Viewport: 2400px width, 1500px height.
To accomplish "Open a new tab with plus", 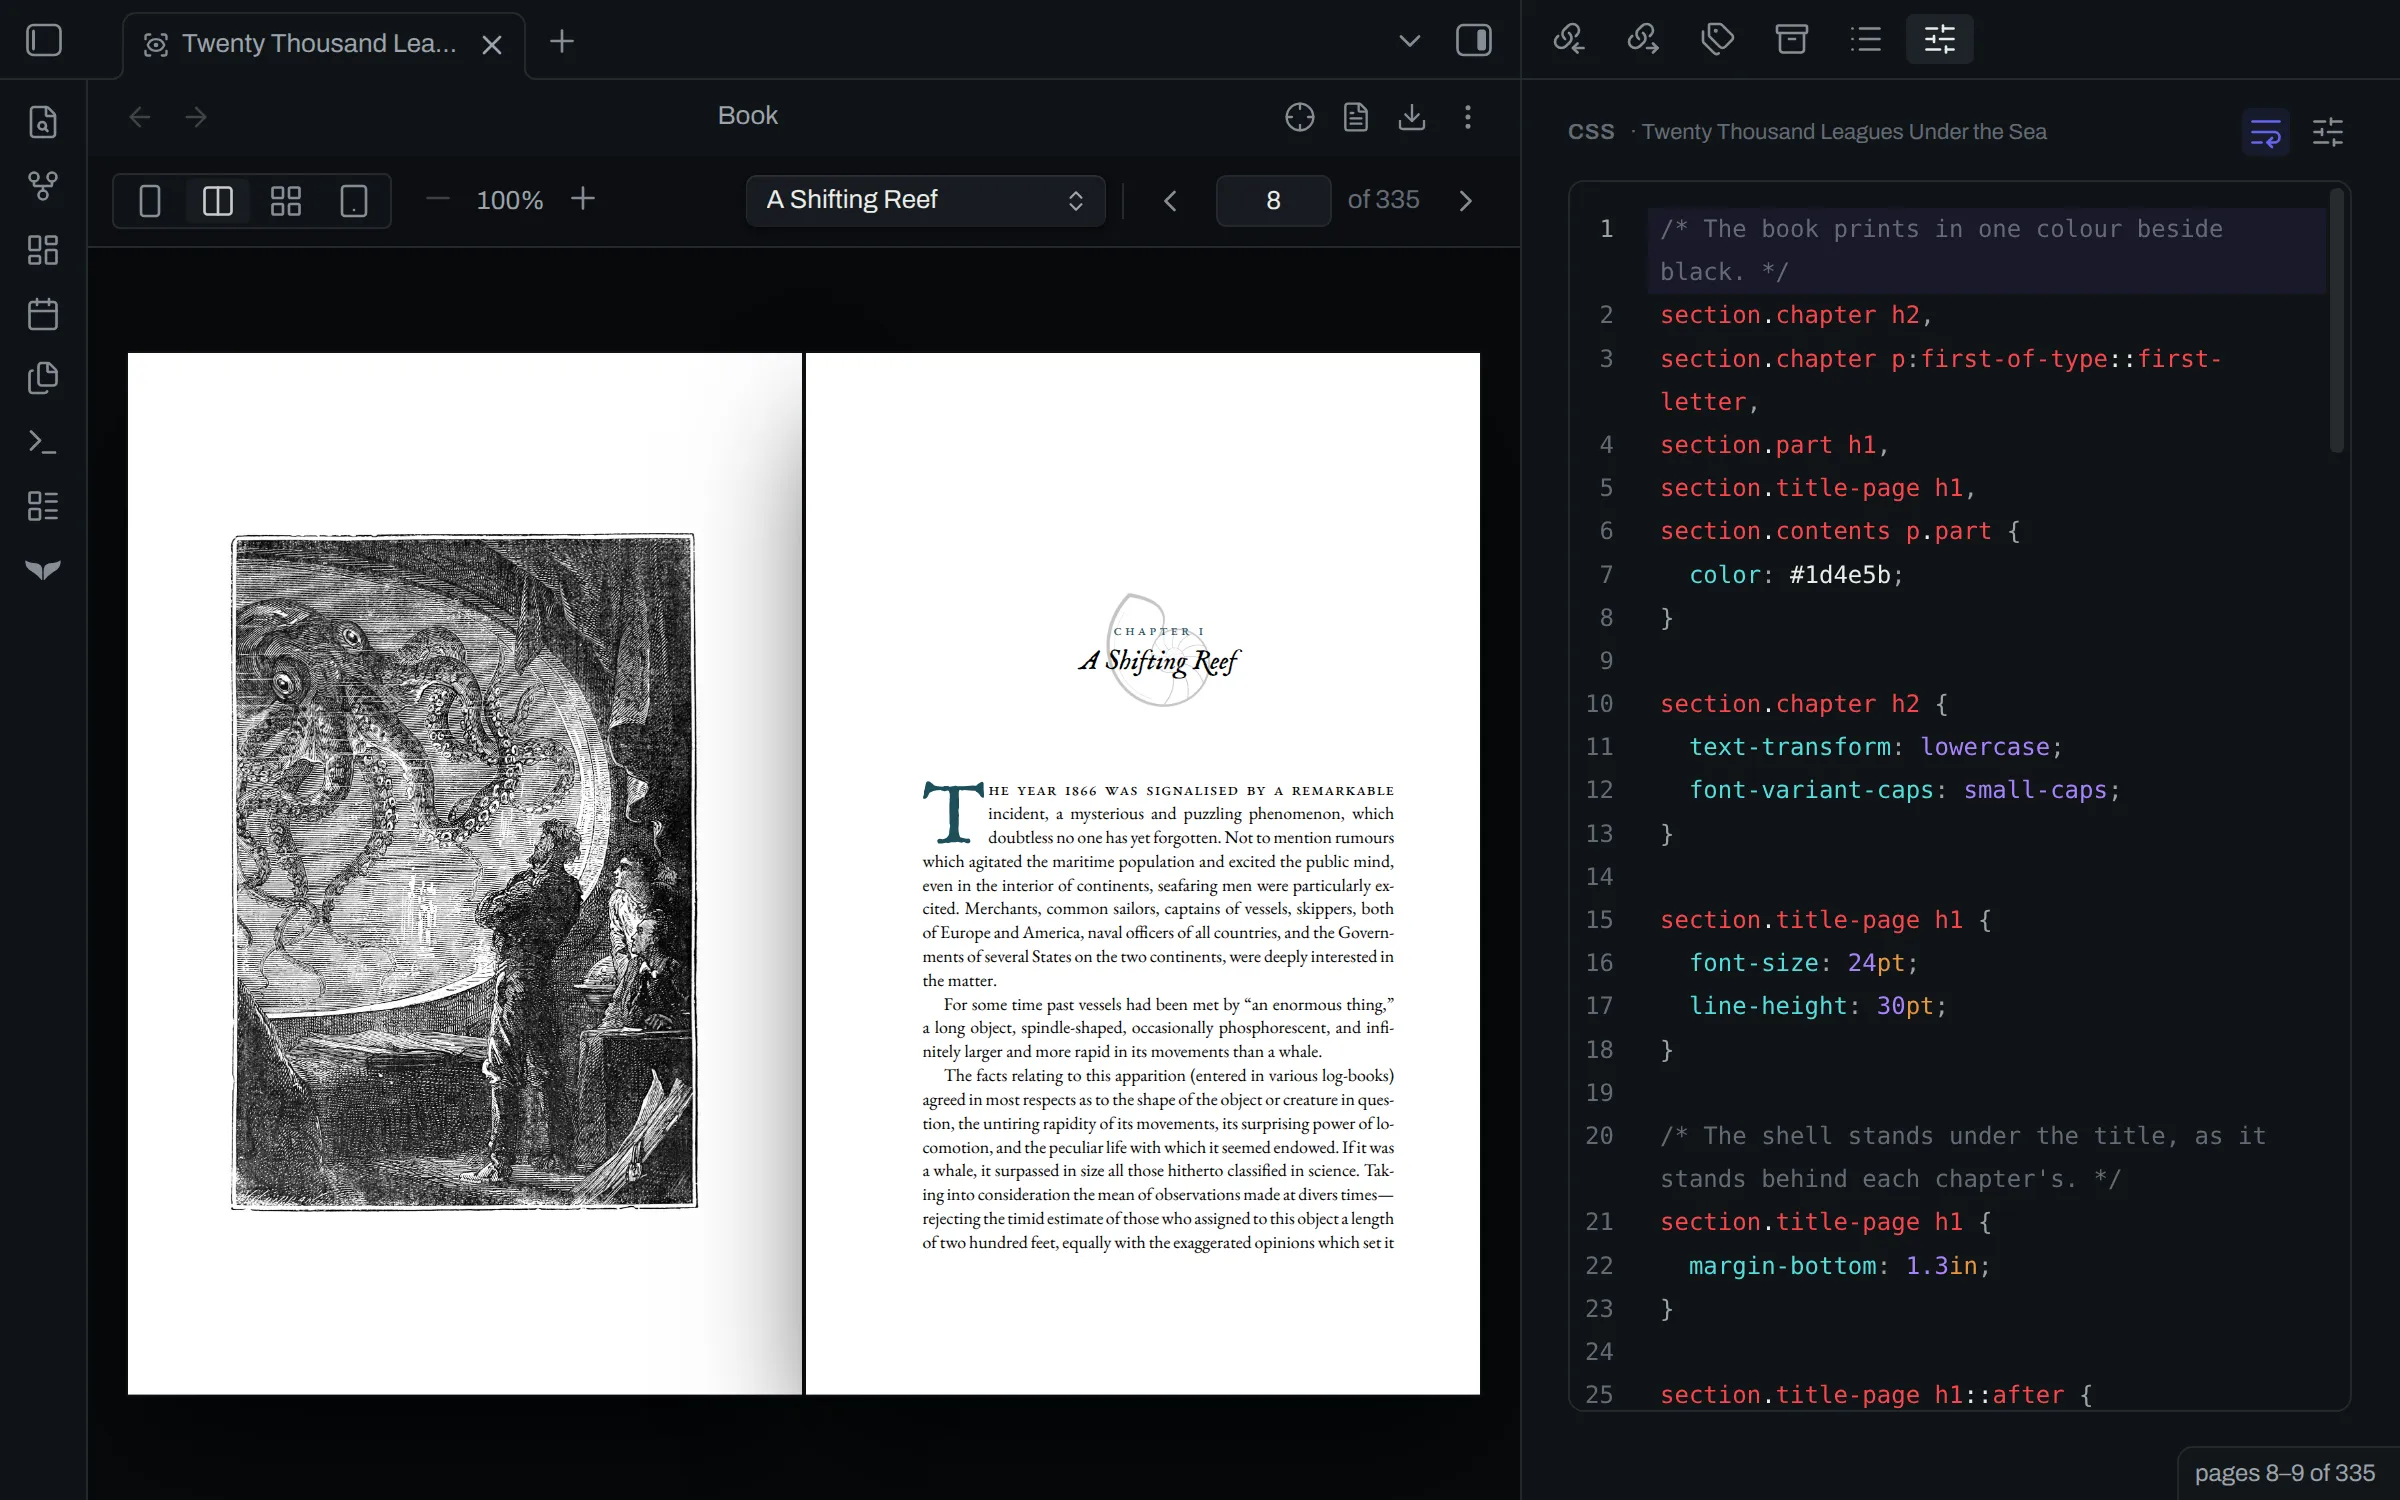I will [562, 41].
